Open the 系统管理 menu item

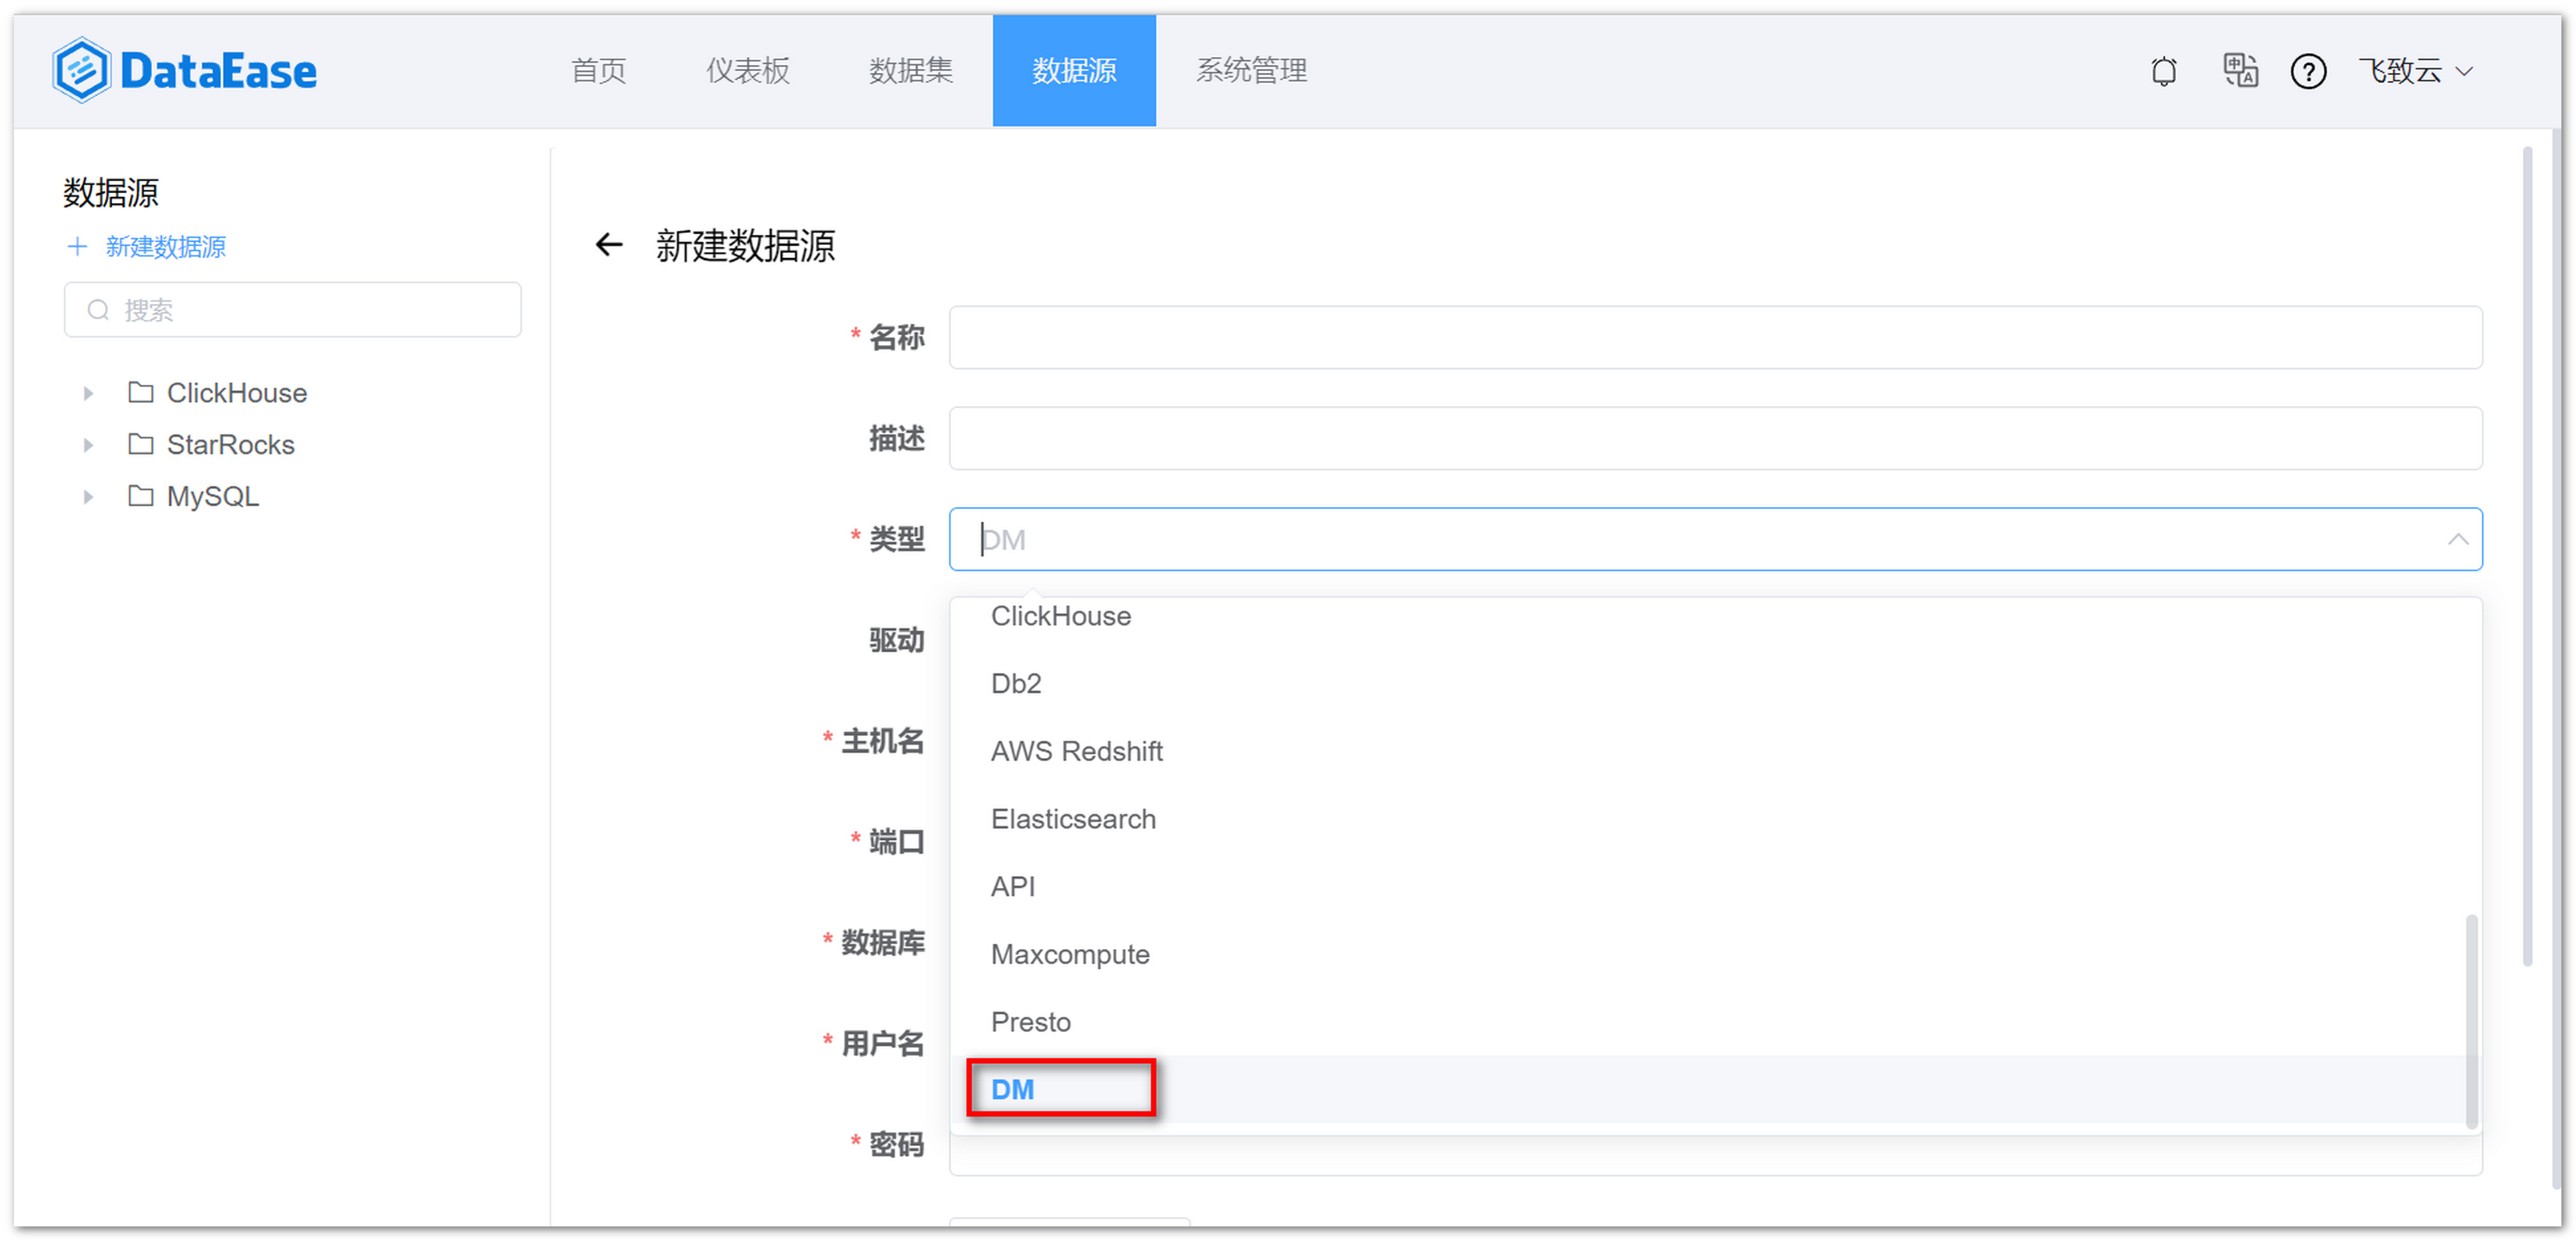click(1251, 70)
